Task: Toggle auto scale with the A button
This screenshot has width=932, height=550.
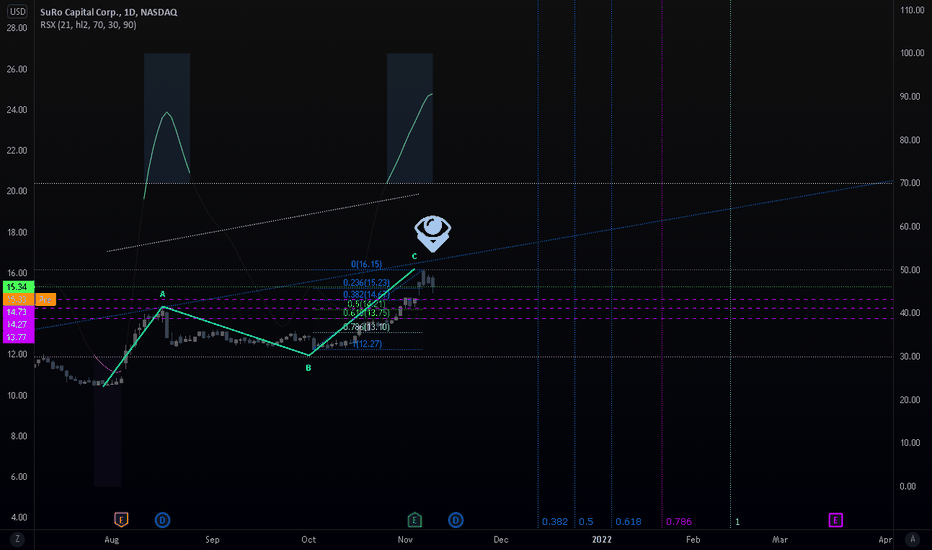Action: [x=912, y=539]
